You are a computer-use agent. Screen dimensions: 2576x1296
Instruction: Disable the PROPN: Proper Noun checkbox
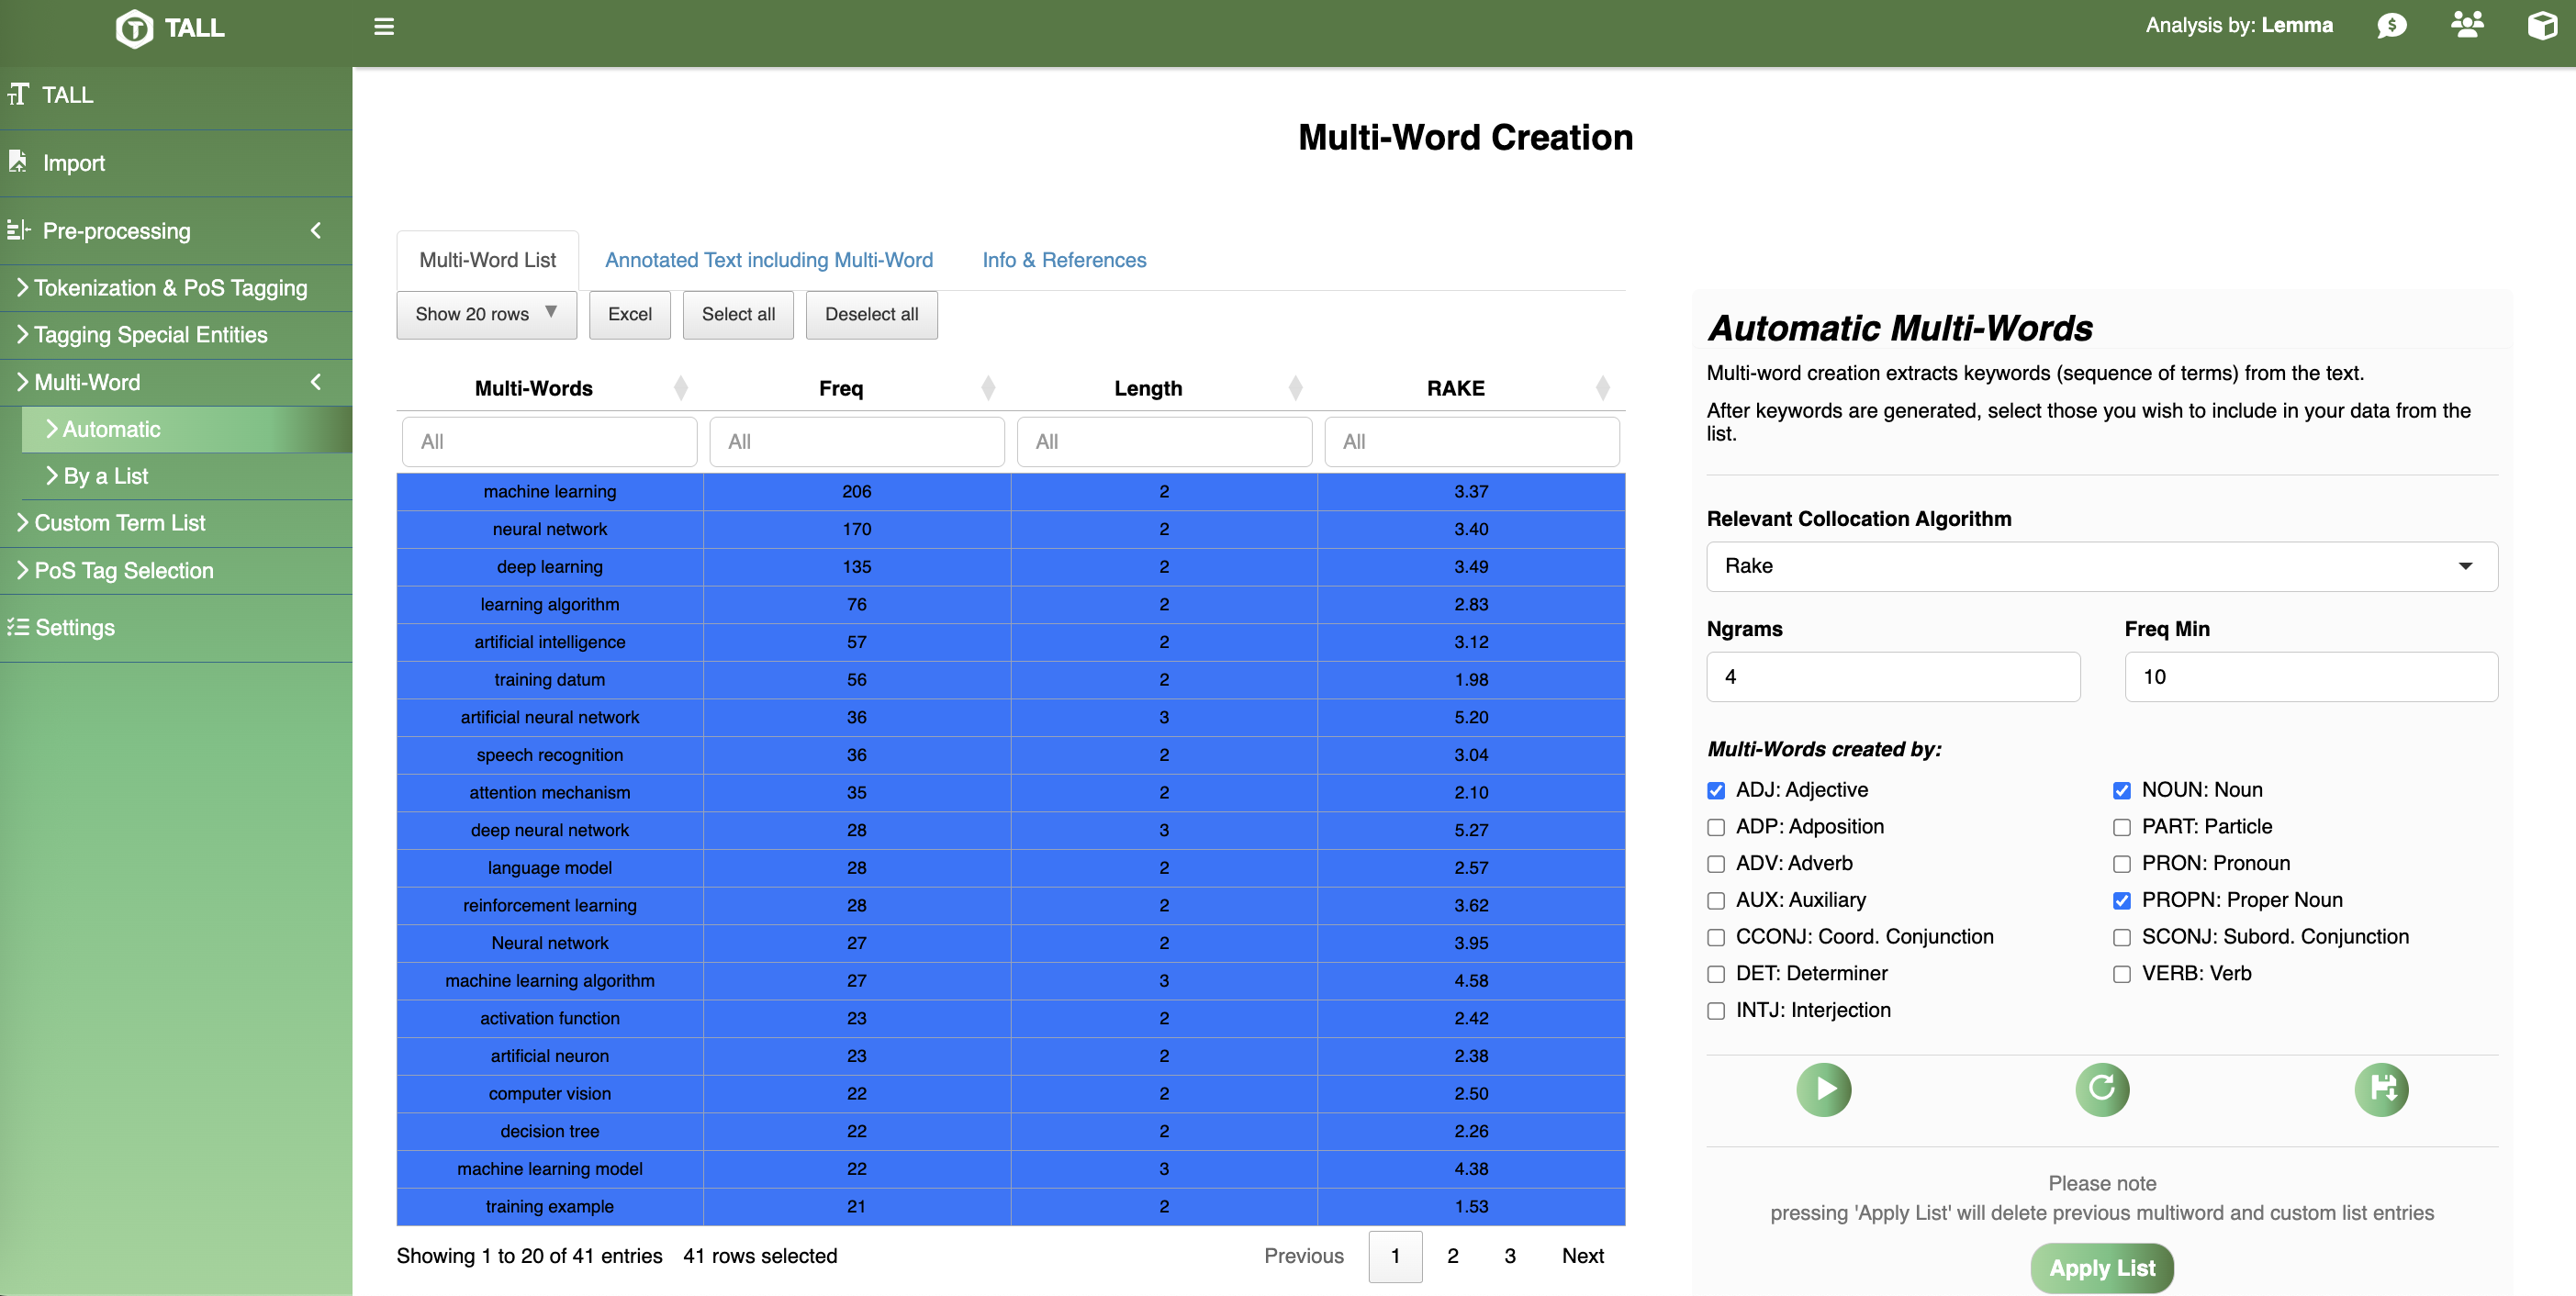(2122, 901)
